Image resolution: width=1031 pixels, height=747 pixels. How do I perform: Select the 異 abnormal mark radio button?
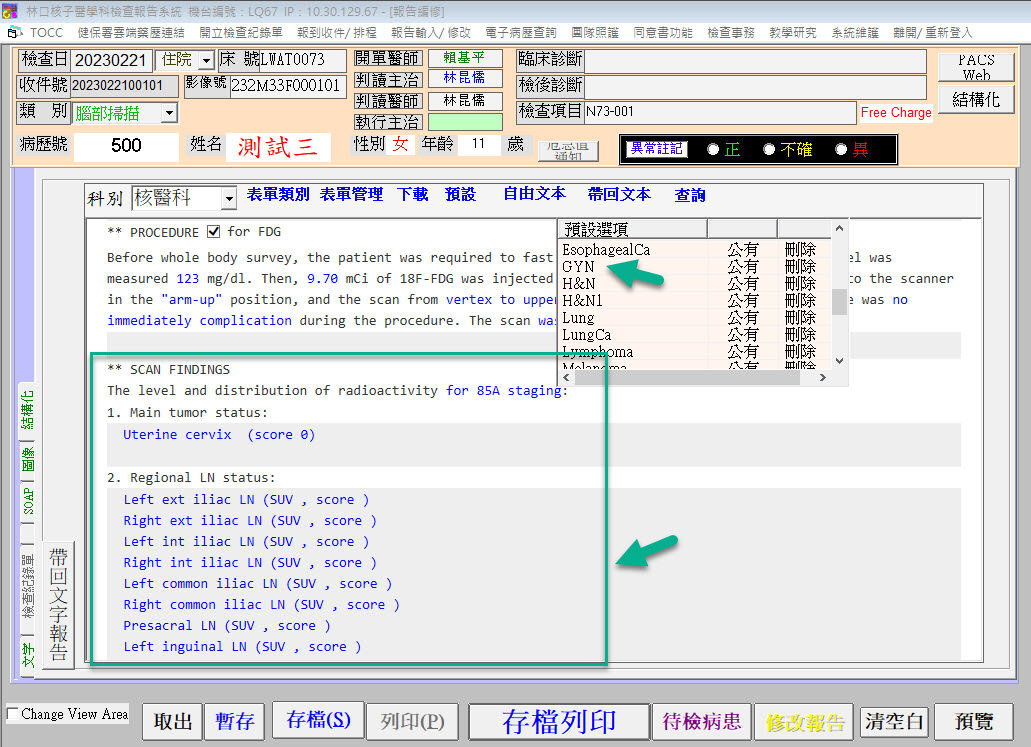841,150
